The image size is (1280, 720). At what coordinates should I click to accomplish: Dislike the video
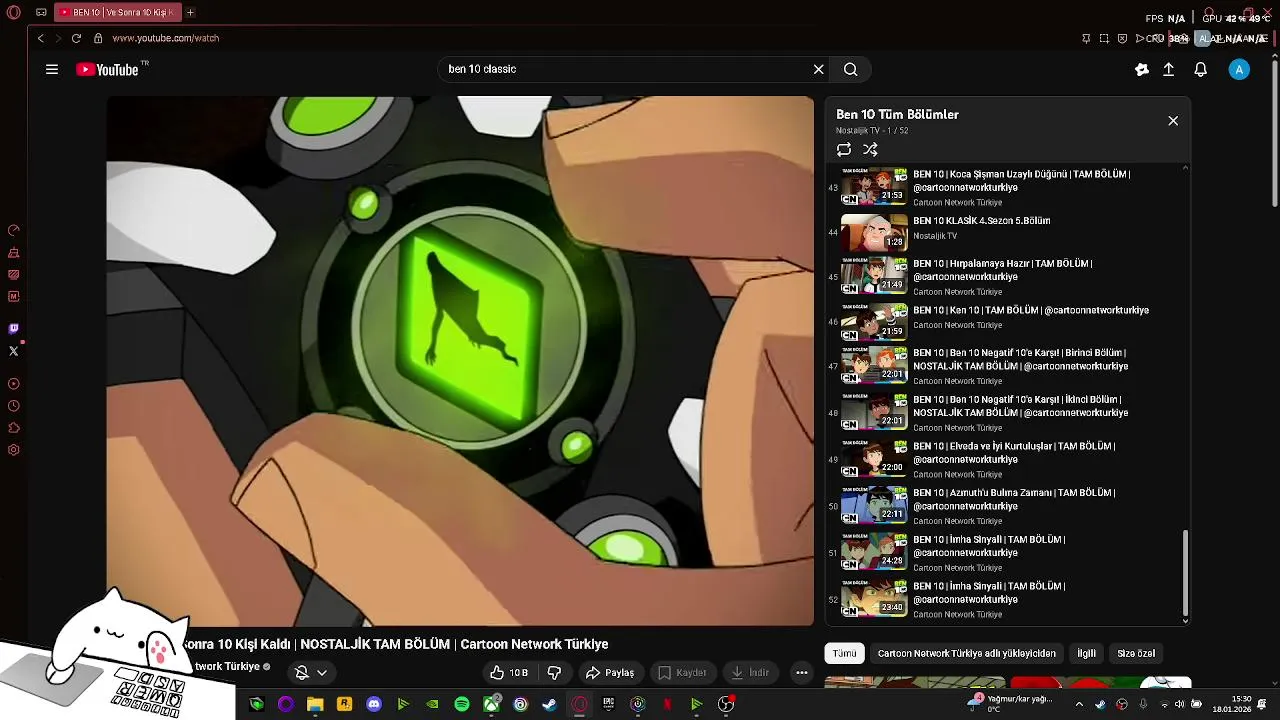(x=554, y=673)
